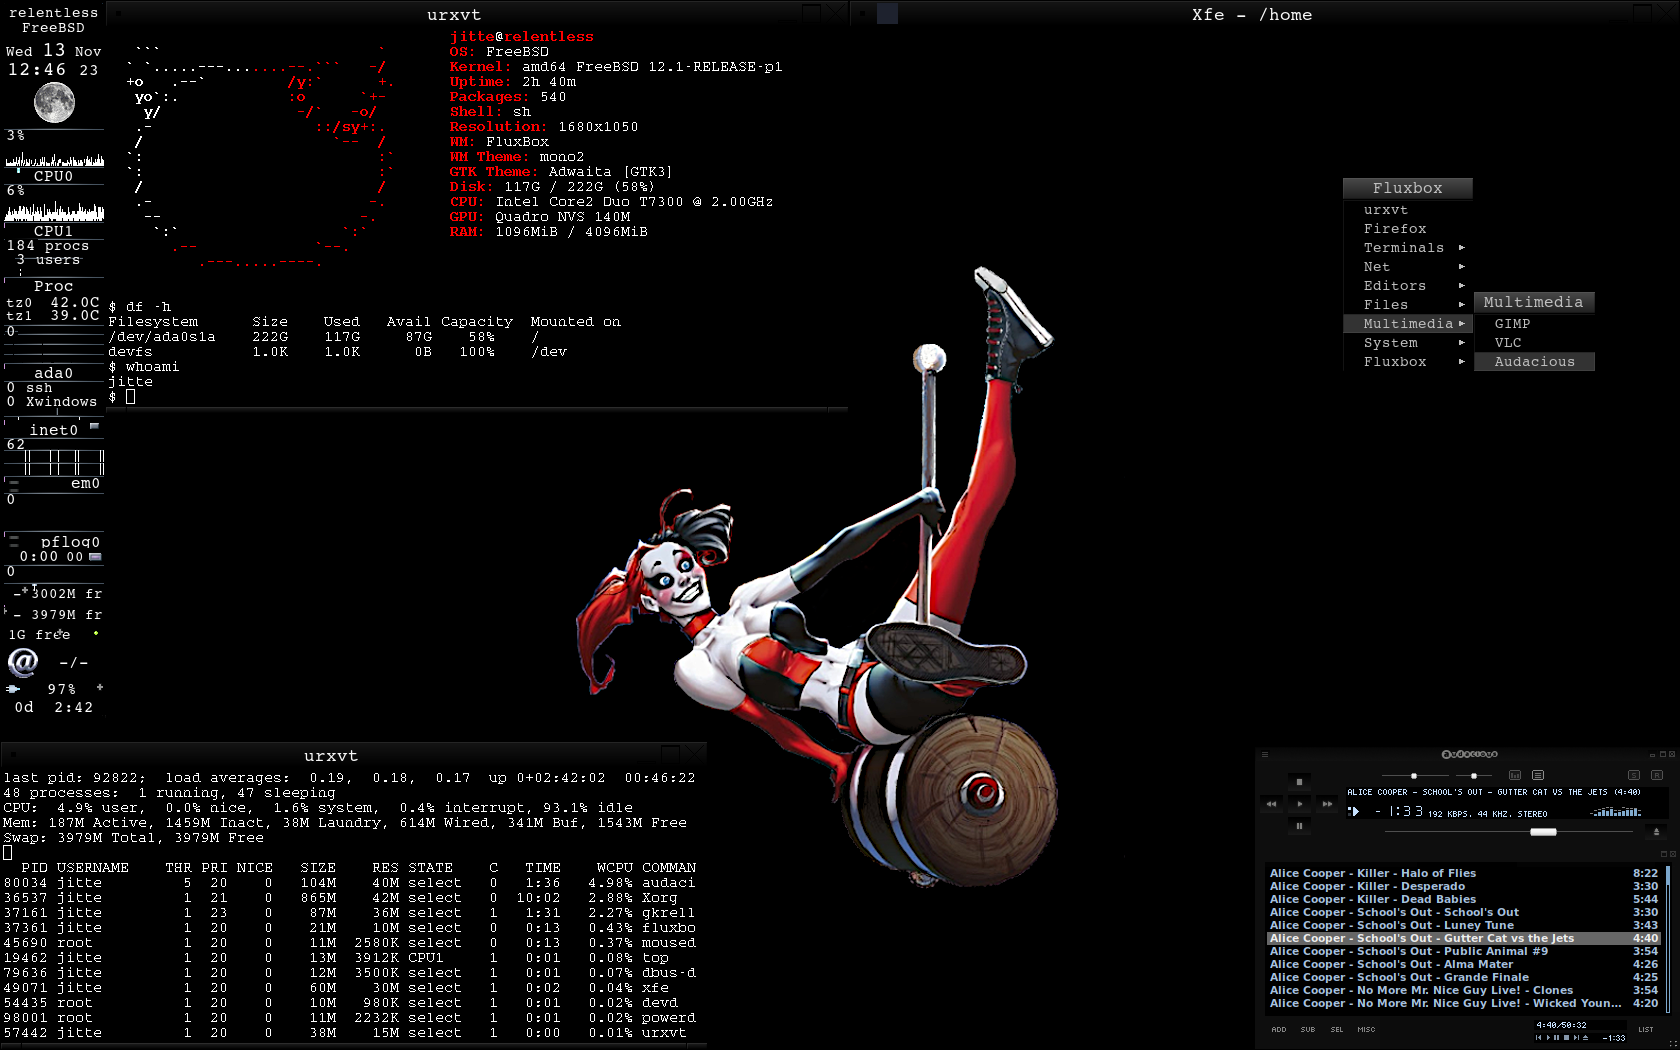Toggle the playlist editor visibility button

click(x=1538, y=775)
